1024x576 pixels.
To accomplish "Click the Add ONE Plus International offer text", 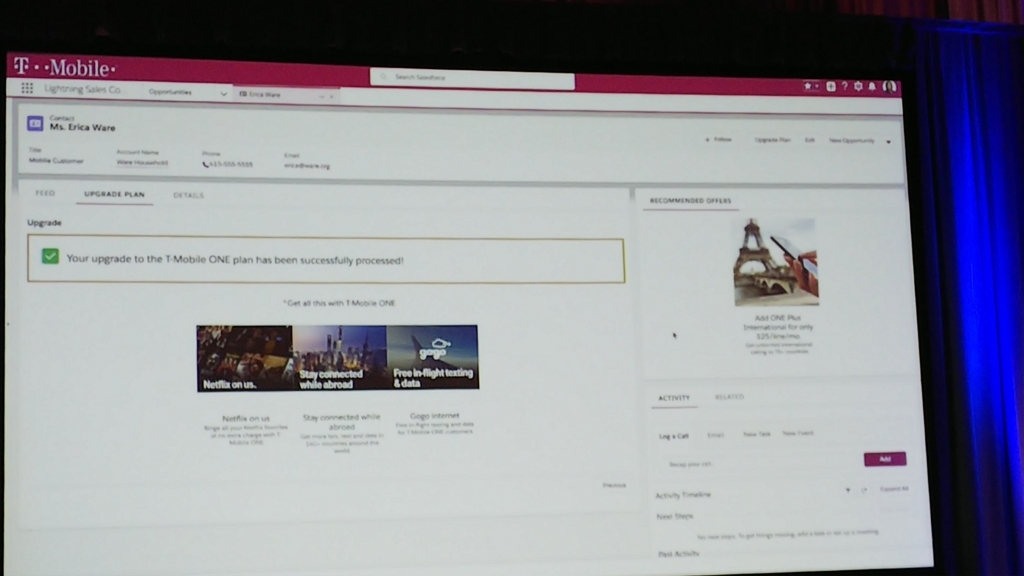I will [778, 327].
